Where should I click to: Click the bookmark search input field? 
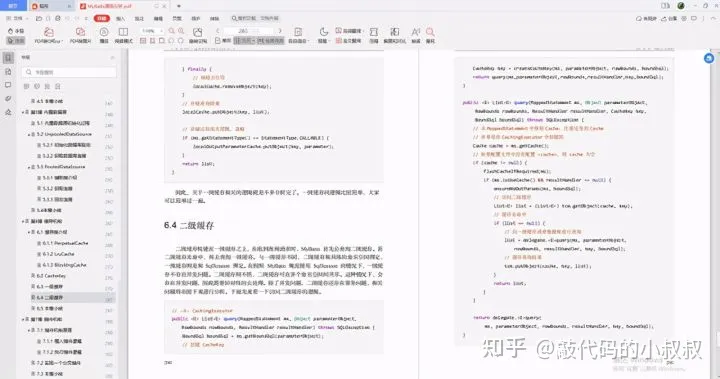point(69,72)
